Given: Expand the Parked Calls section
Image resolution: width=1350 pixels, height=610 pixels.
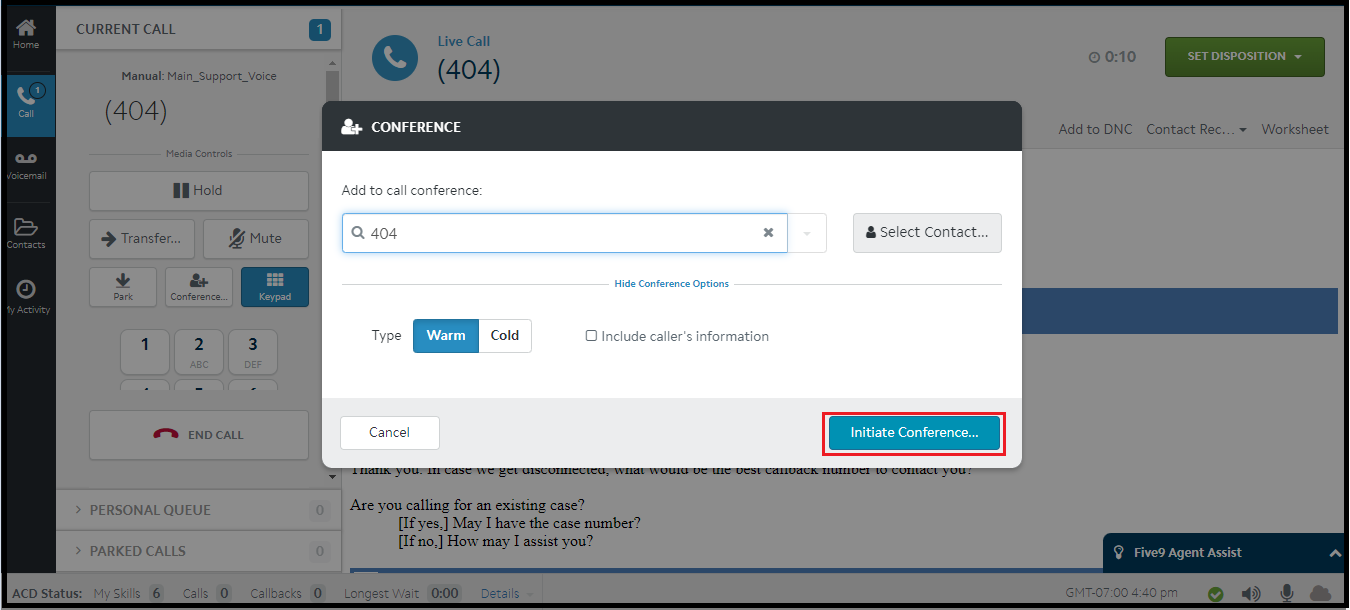Looking at the screenshot, I should [199, 551].
